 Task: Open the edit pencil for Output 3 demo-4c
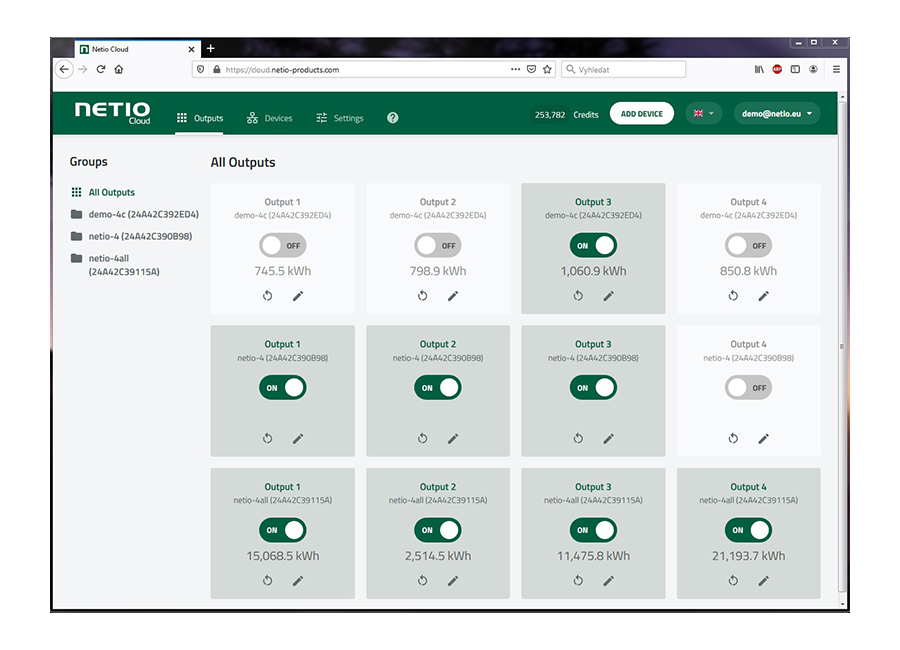point(608,296)
